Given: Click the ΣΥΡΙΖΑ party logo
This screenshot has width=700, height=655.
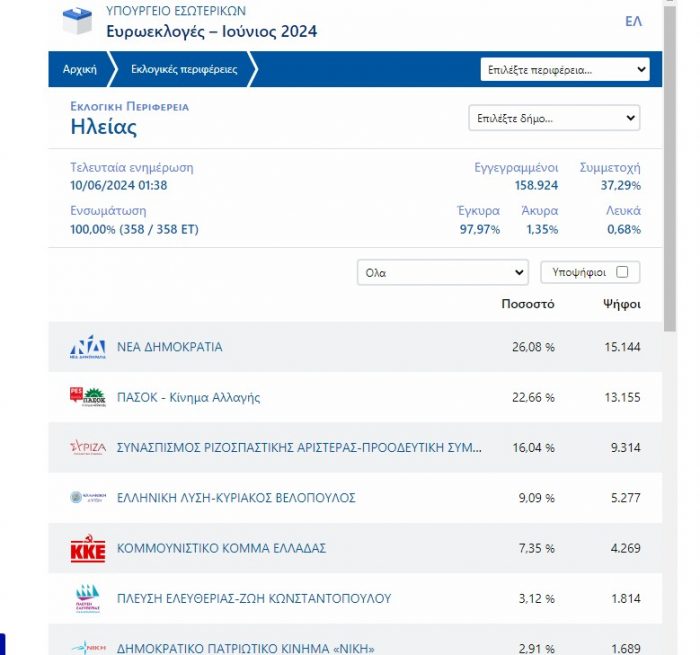Looking at the screenshot, I should pyautogui.click(x=87, y=447).
